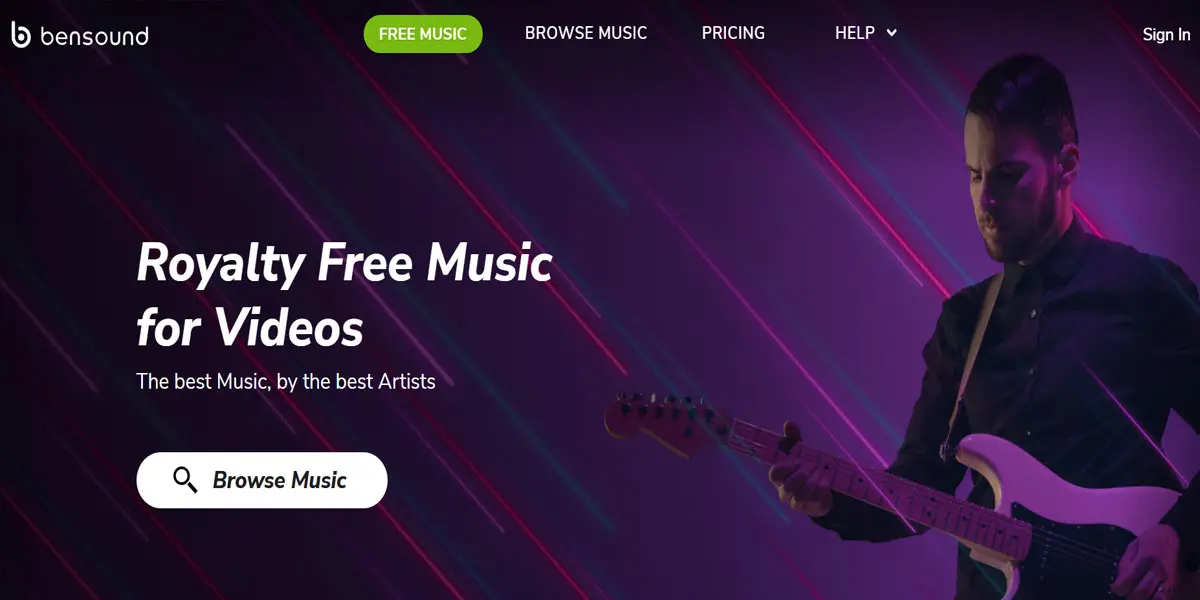The width and height of the screenshot is (1200, 600).
Task: Open the green FREE MUSIC page
Action: [x=423, y=34]
